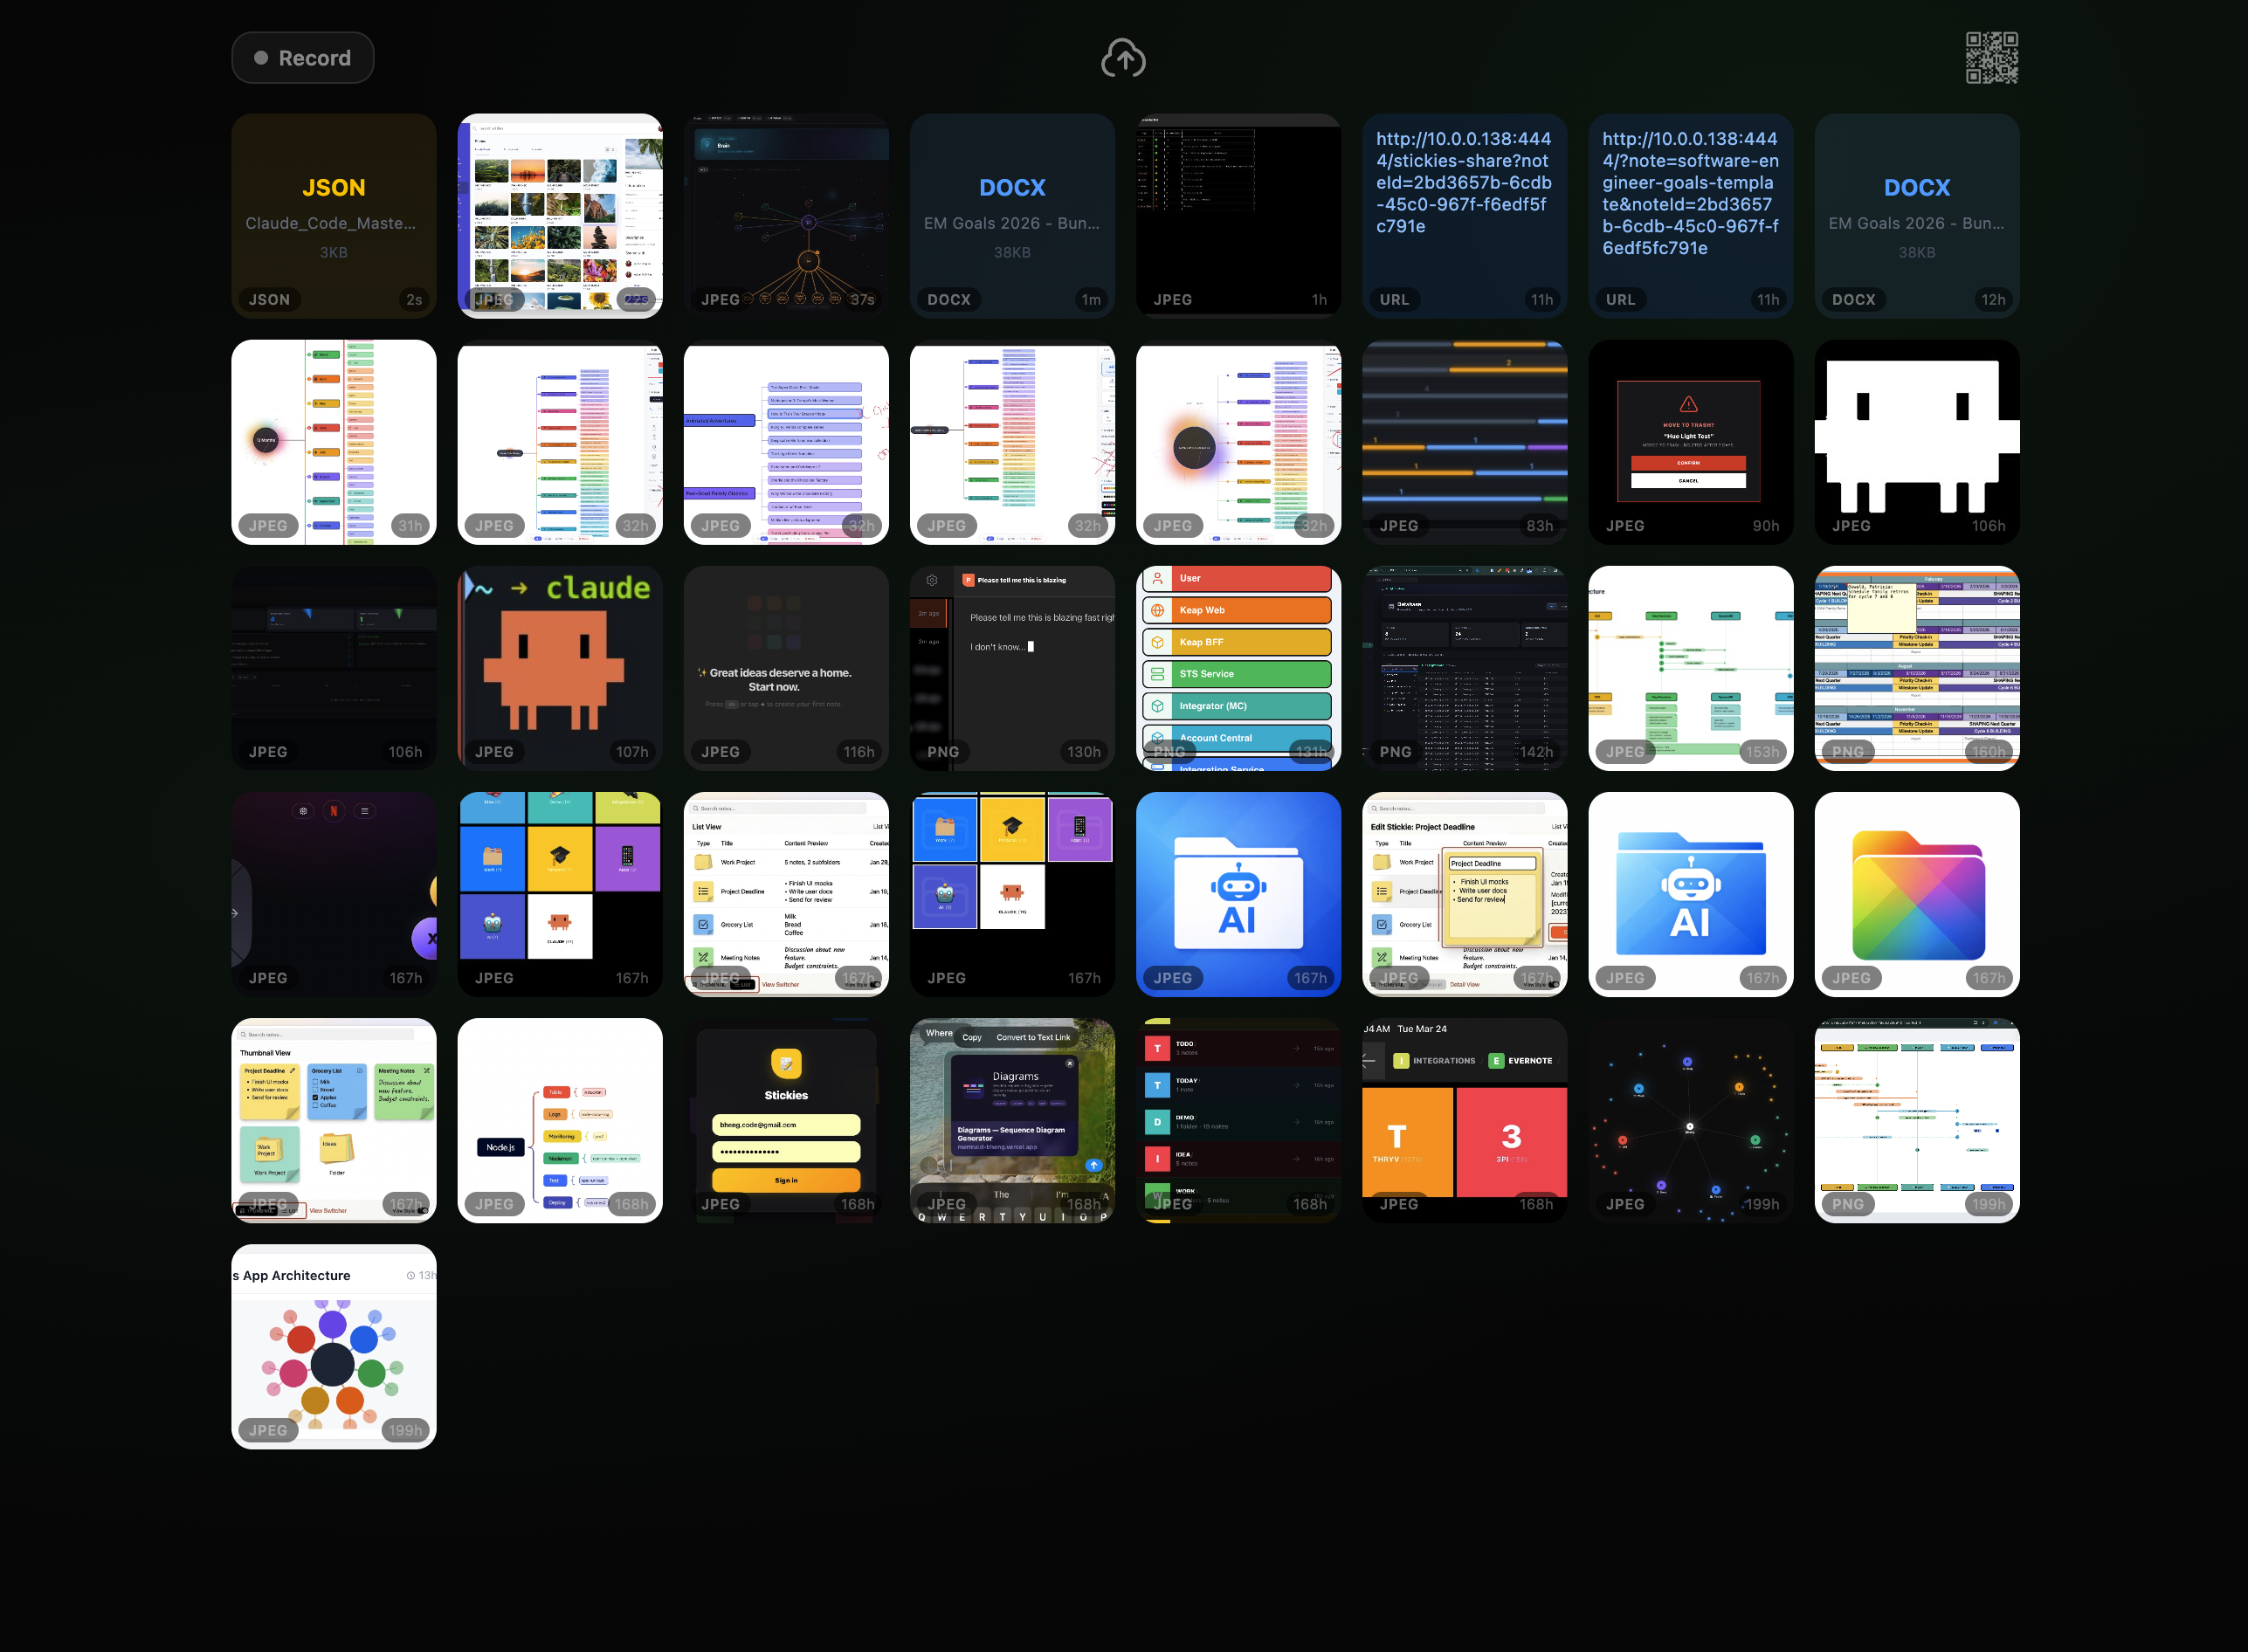Open the QR code icon

click(1991, 58)
